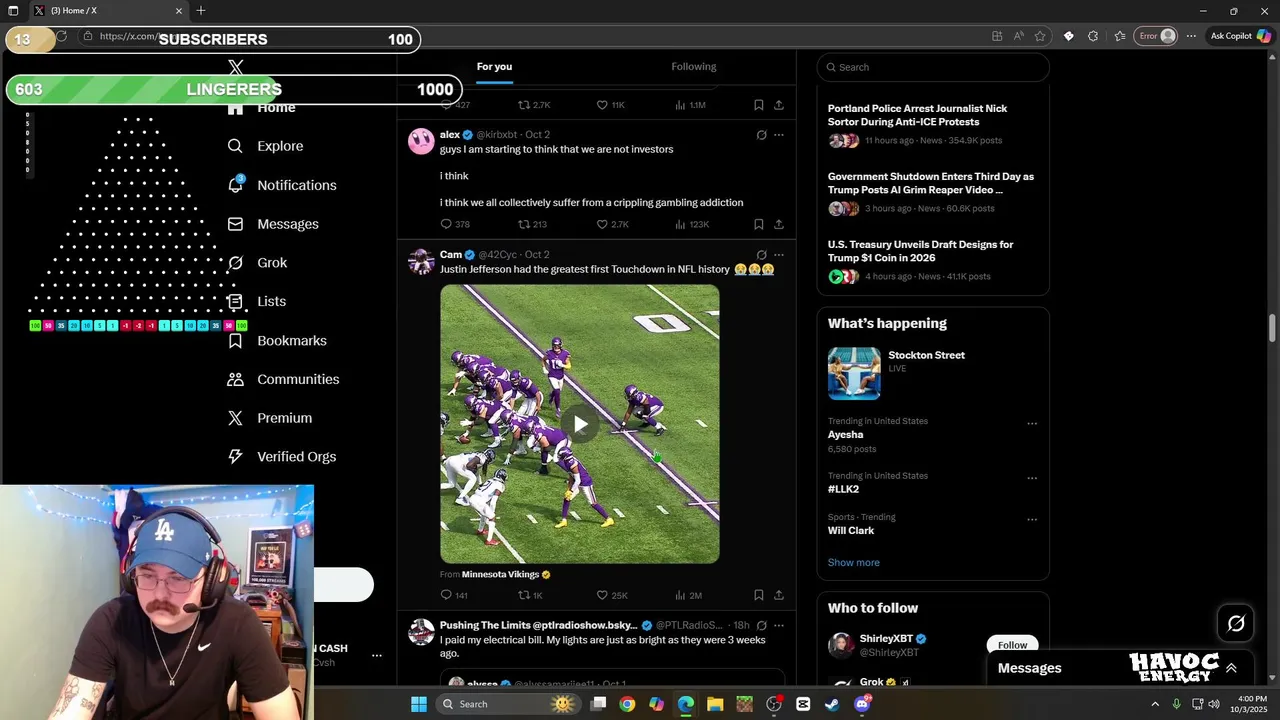Click the X logo at top
1280x720 pixels.
click(x=236, y=67)
